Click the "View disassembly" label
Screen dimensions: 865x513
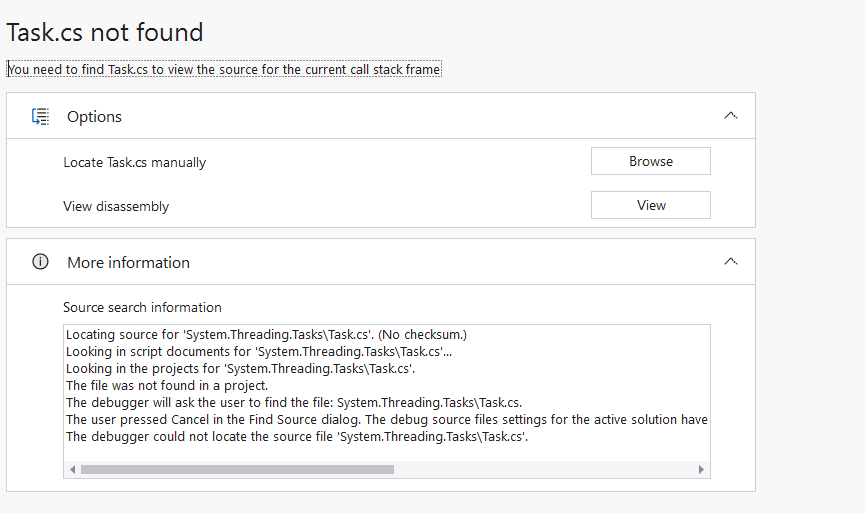(116, 206)
